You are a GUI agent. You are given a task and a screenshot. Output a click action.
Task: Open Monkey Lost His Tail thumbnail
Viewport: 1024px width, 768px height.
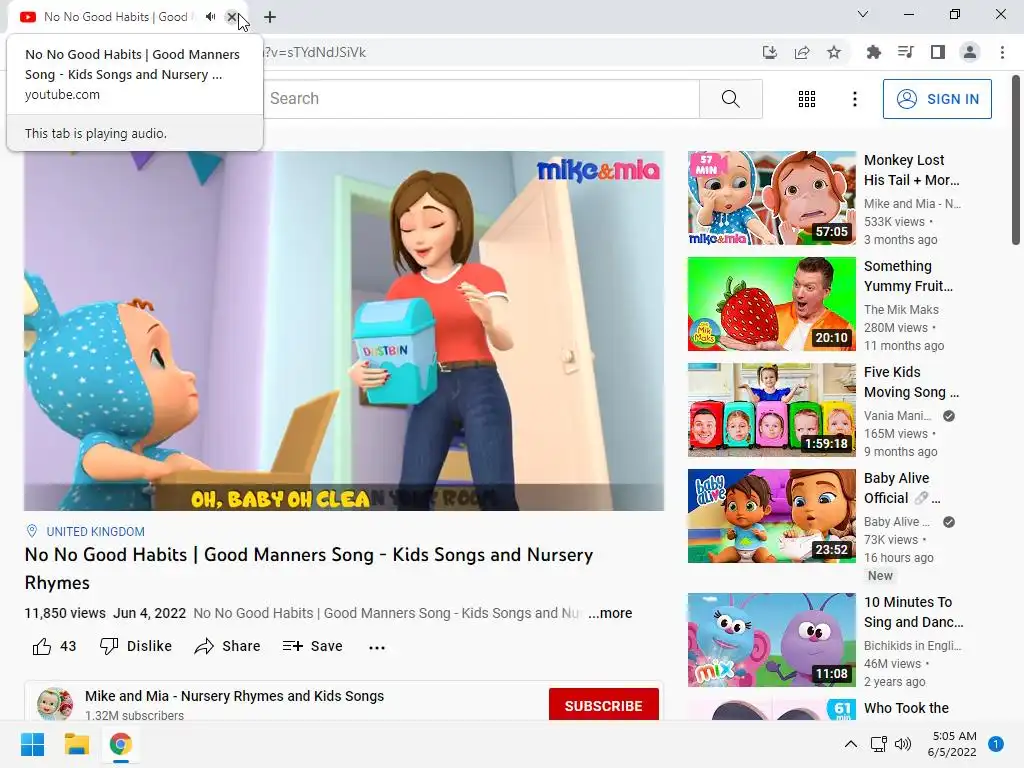(771, 198)
